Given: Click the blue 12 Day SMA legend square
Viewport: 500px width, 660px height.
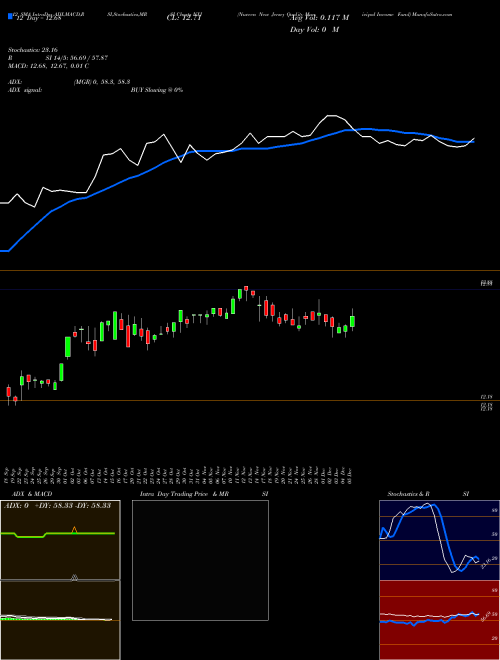Looking at the screenshot, I should coord(10,17).
